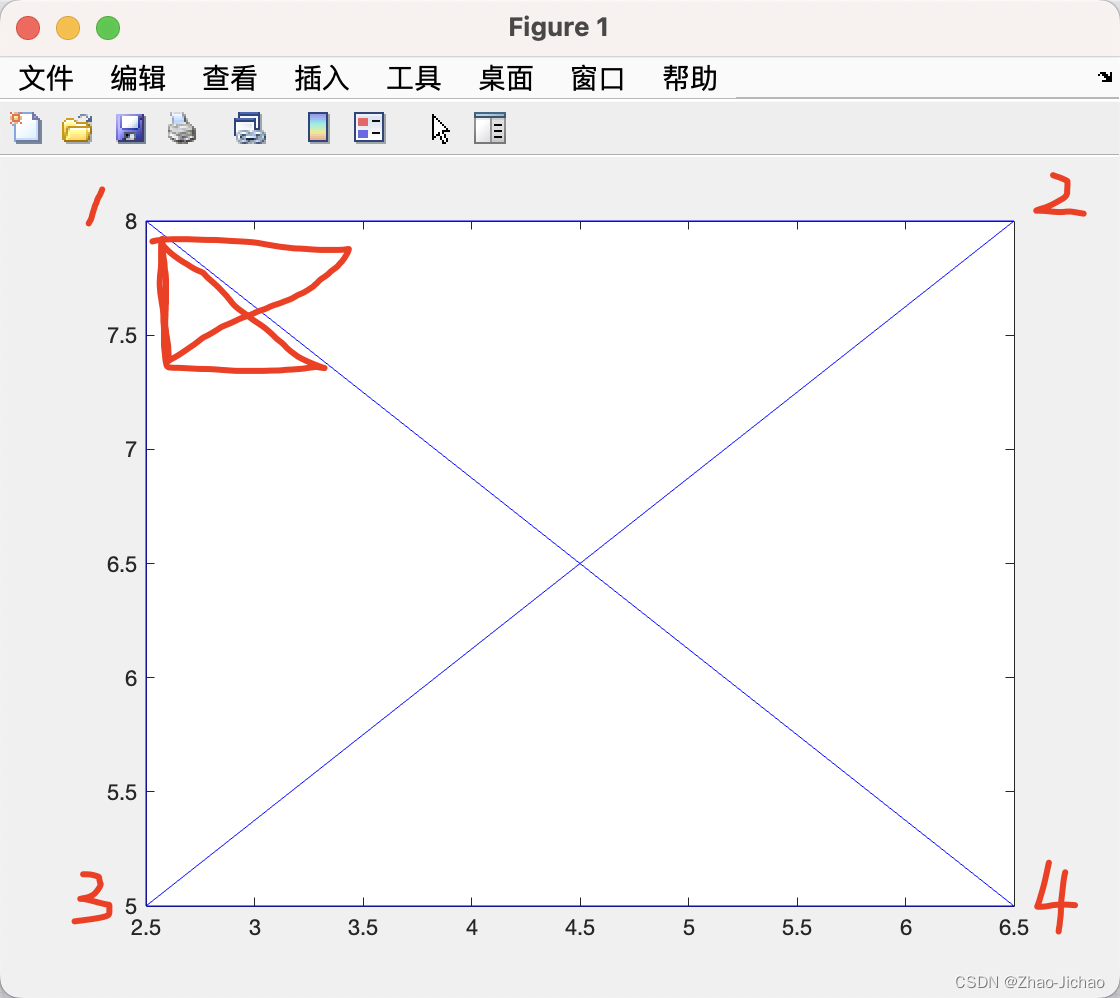The image size is (1120, 998).
Task: Open the 编辑 menu
Action: pos(137,78)
